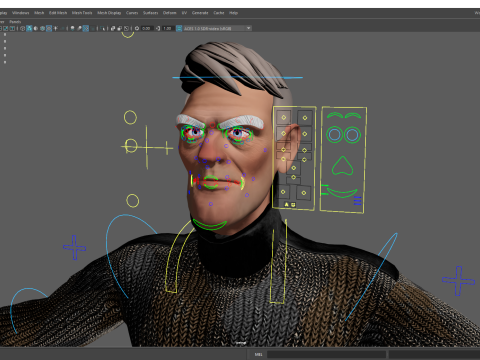480x360 pixels.
Task: Open the Curves menu
Action: (132, 13)
